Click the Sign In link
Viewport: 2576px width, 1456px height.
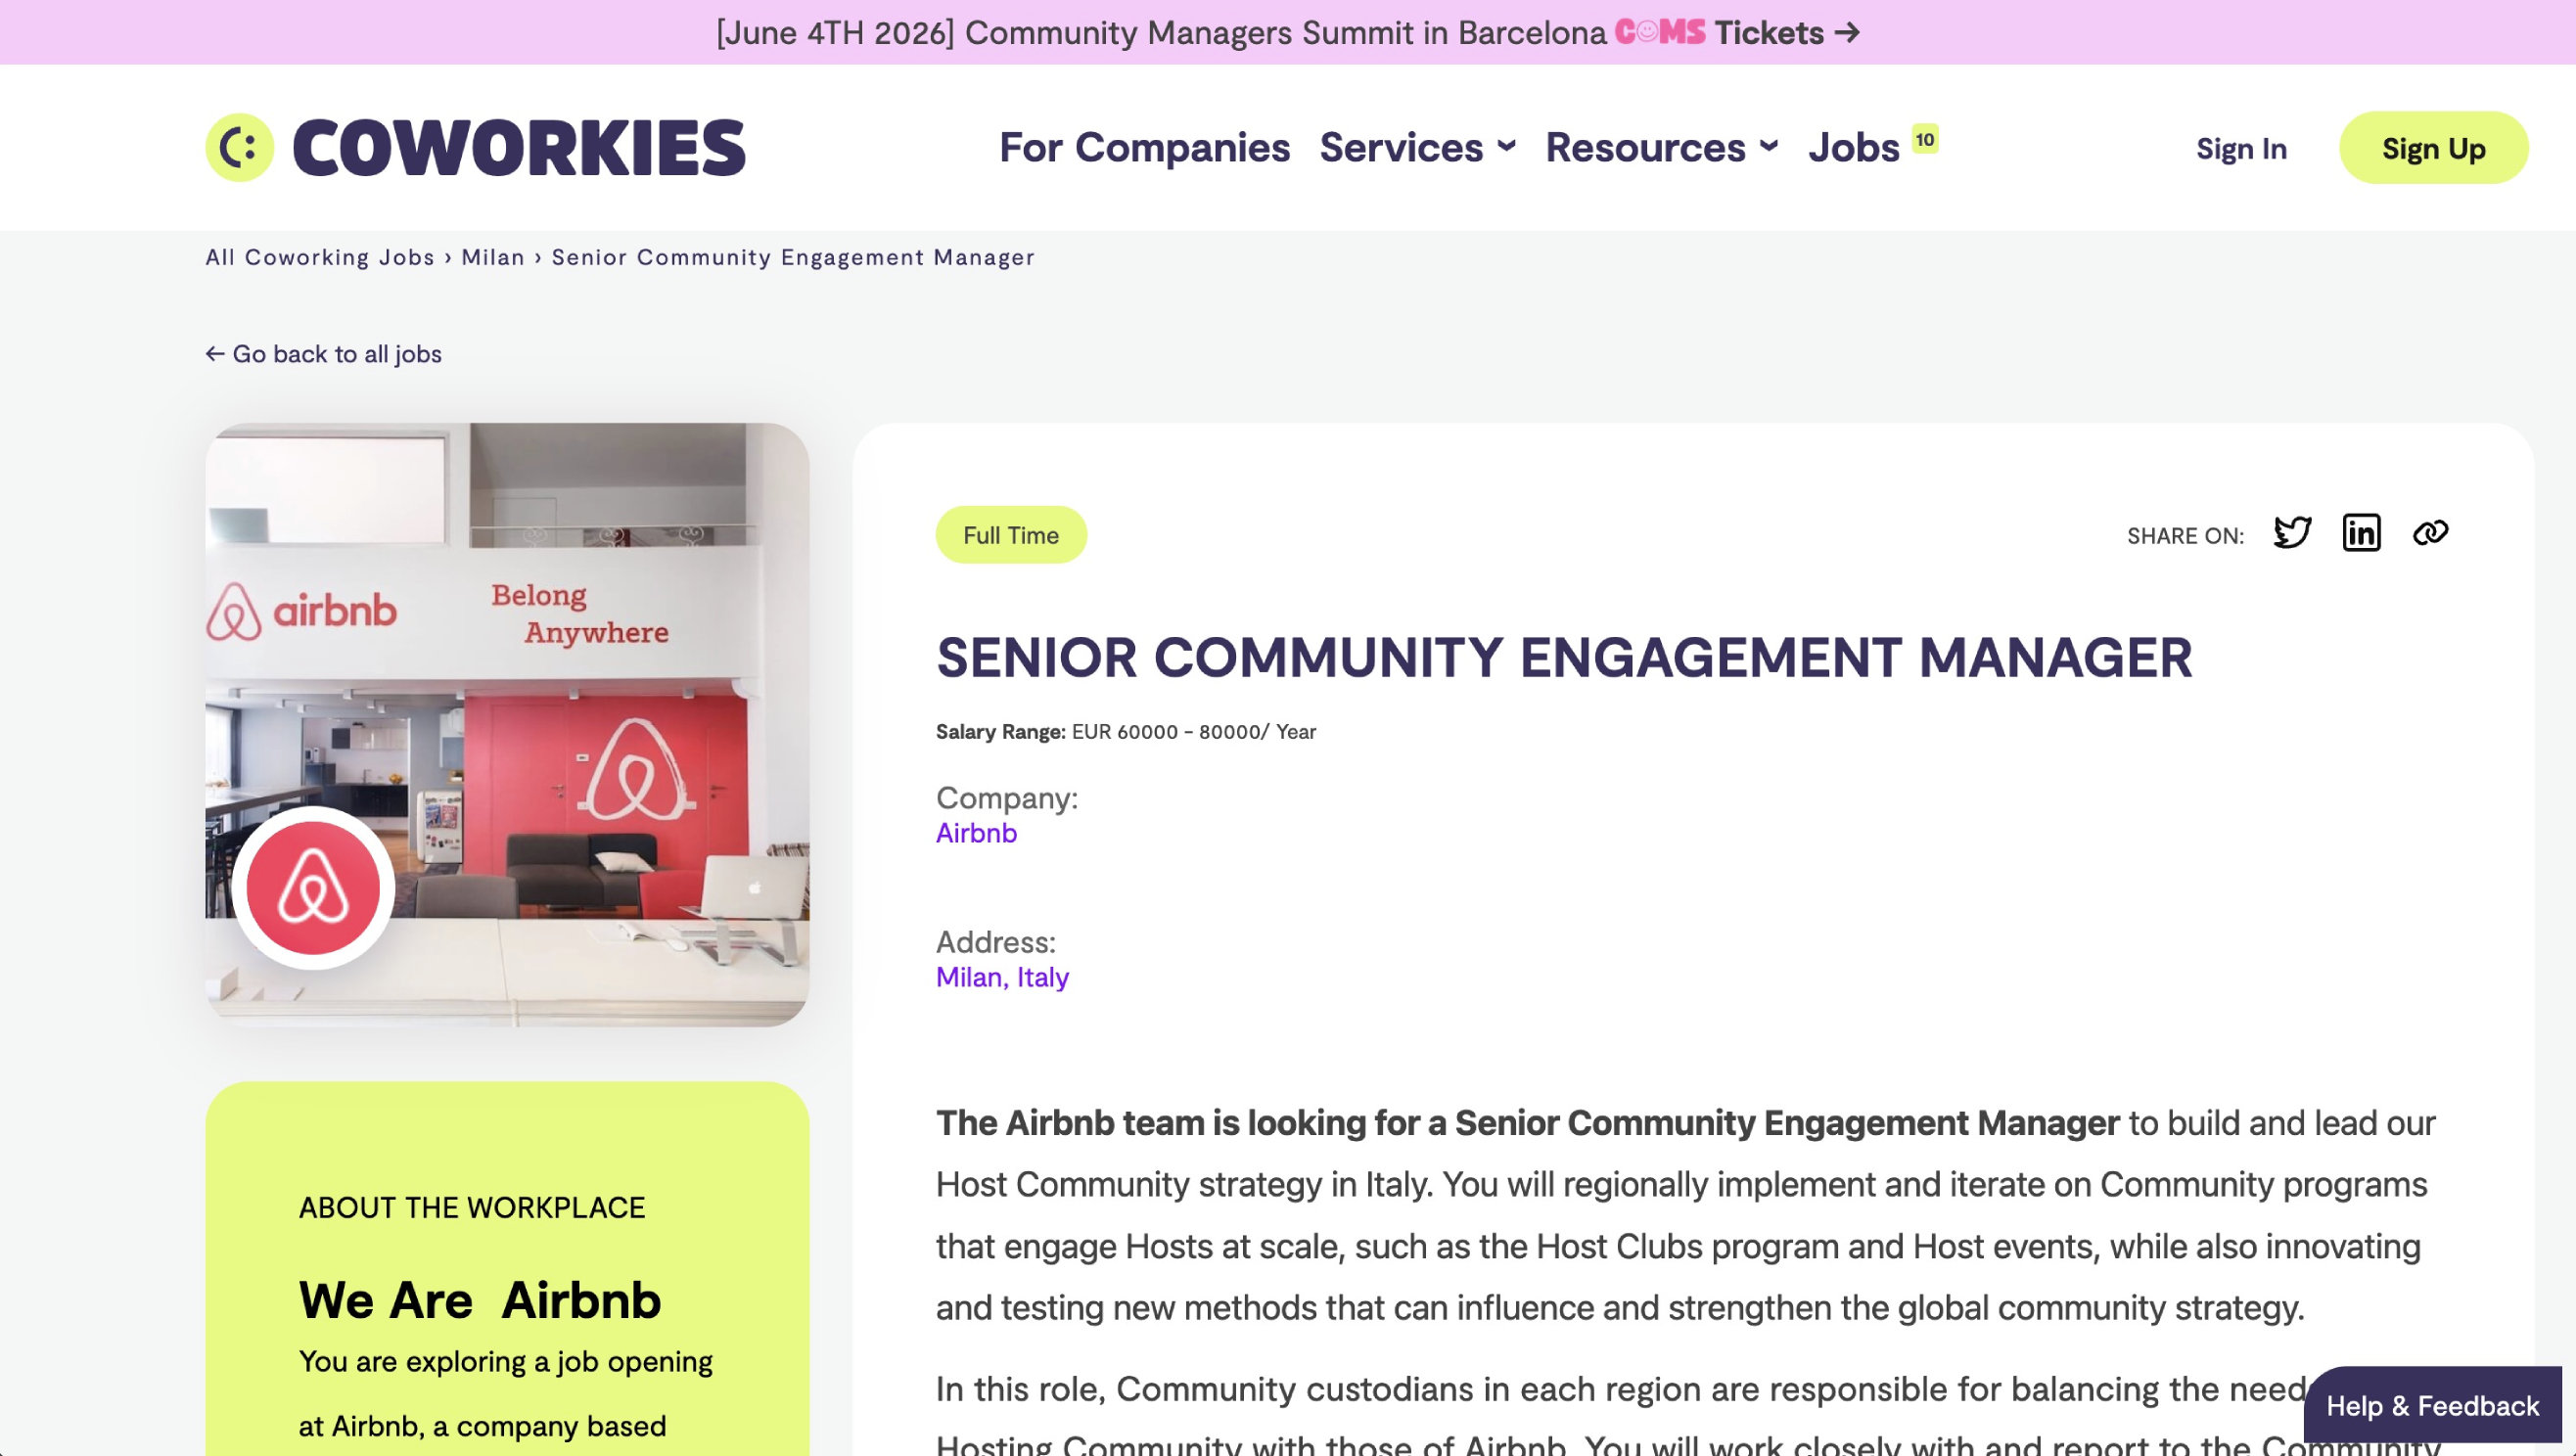pos(2240,149)
